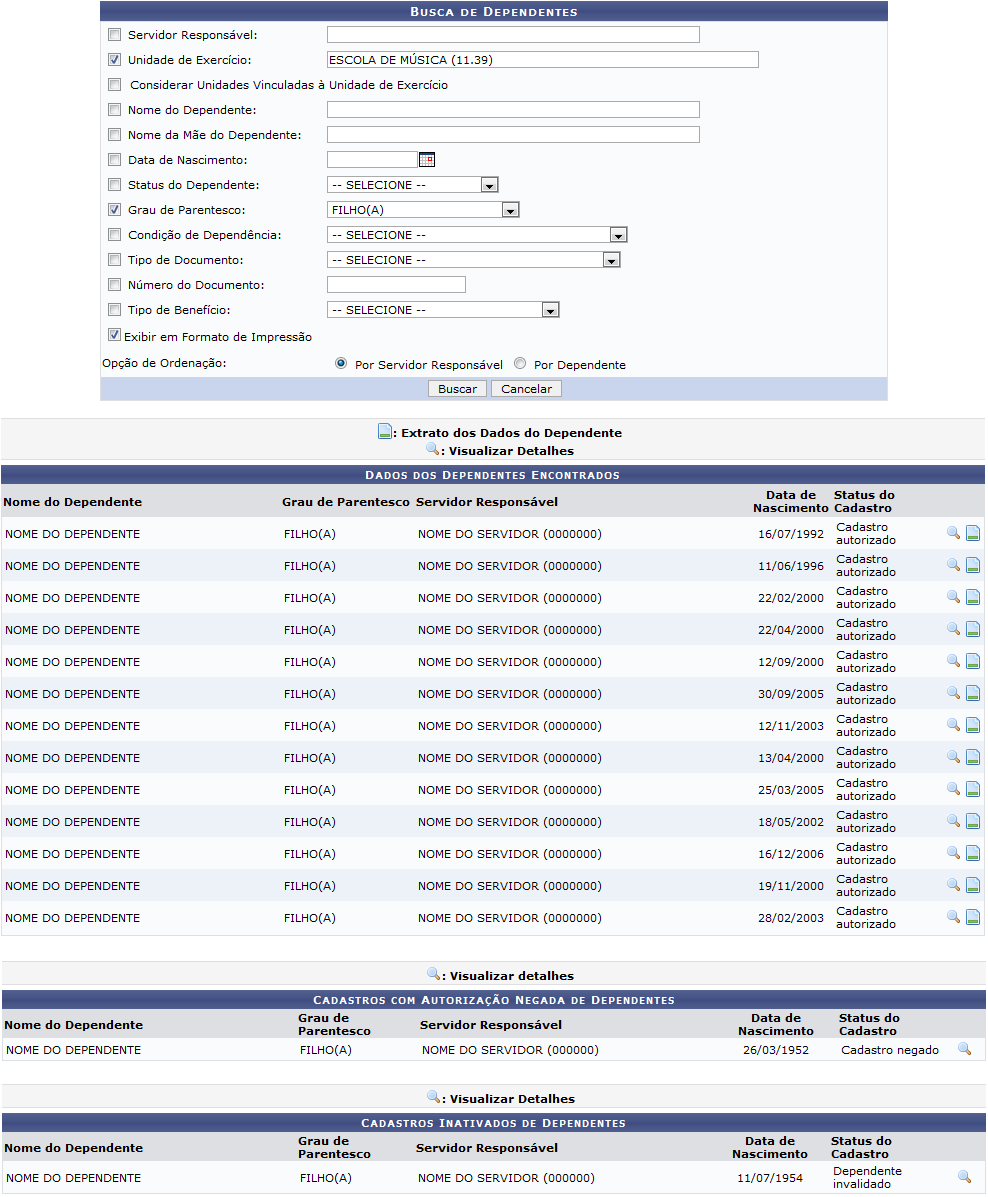The image size is (988, 1197).
Task: Click the Número do Documento text field
Action: pyautogui.click(x=396, y=285)
